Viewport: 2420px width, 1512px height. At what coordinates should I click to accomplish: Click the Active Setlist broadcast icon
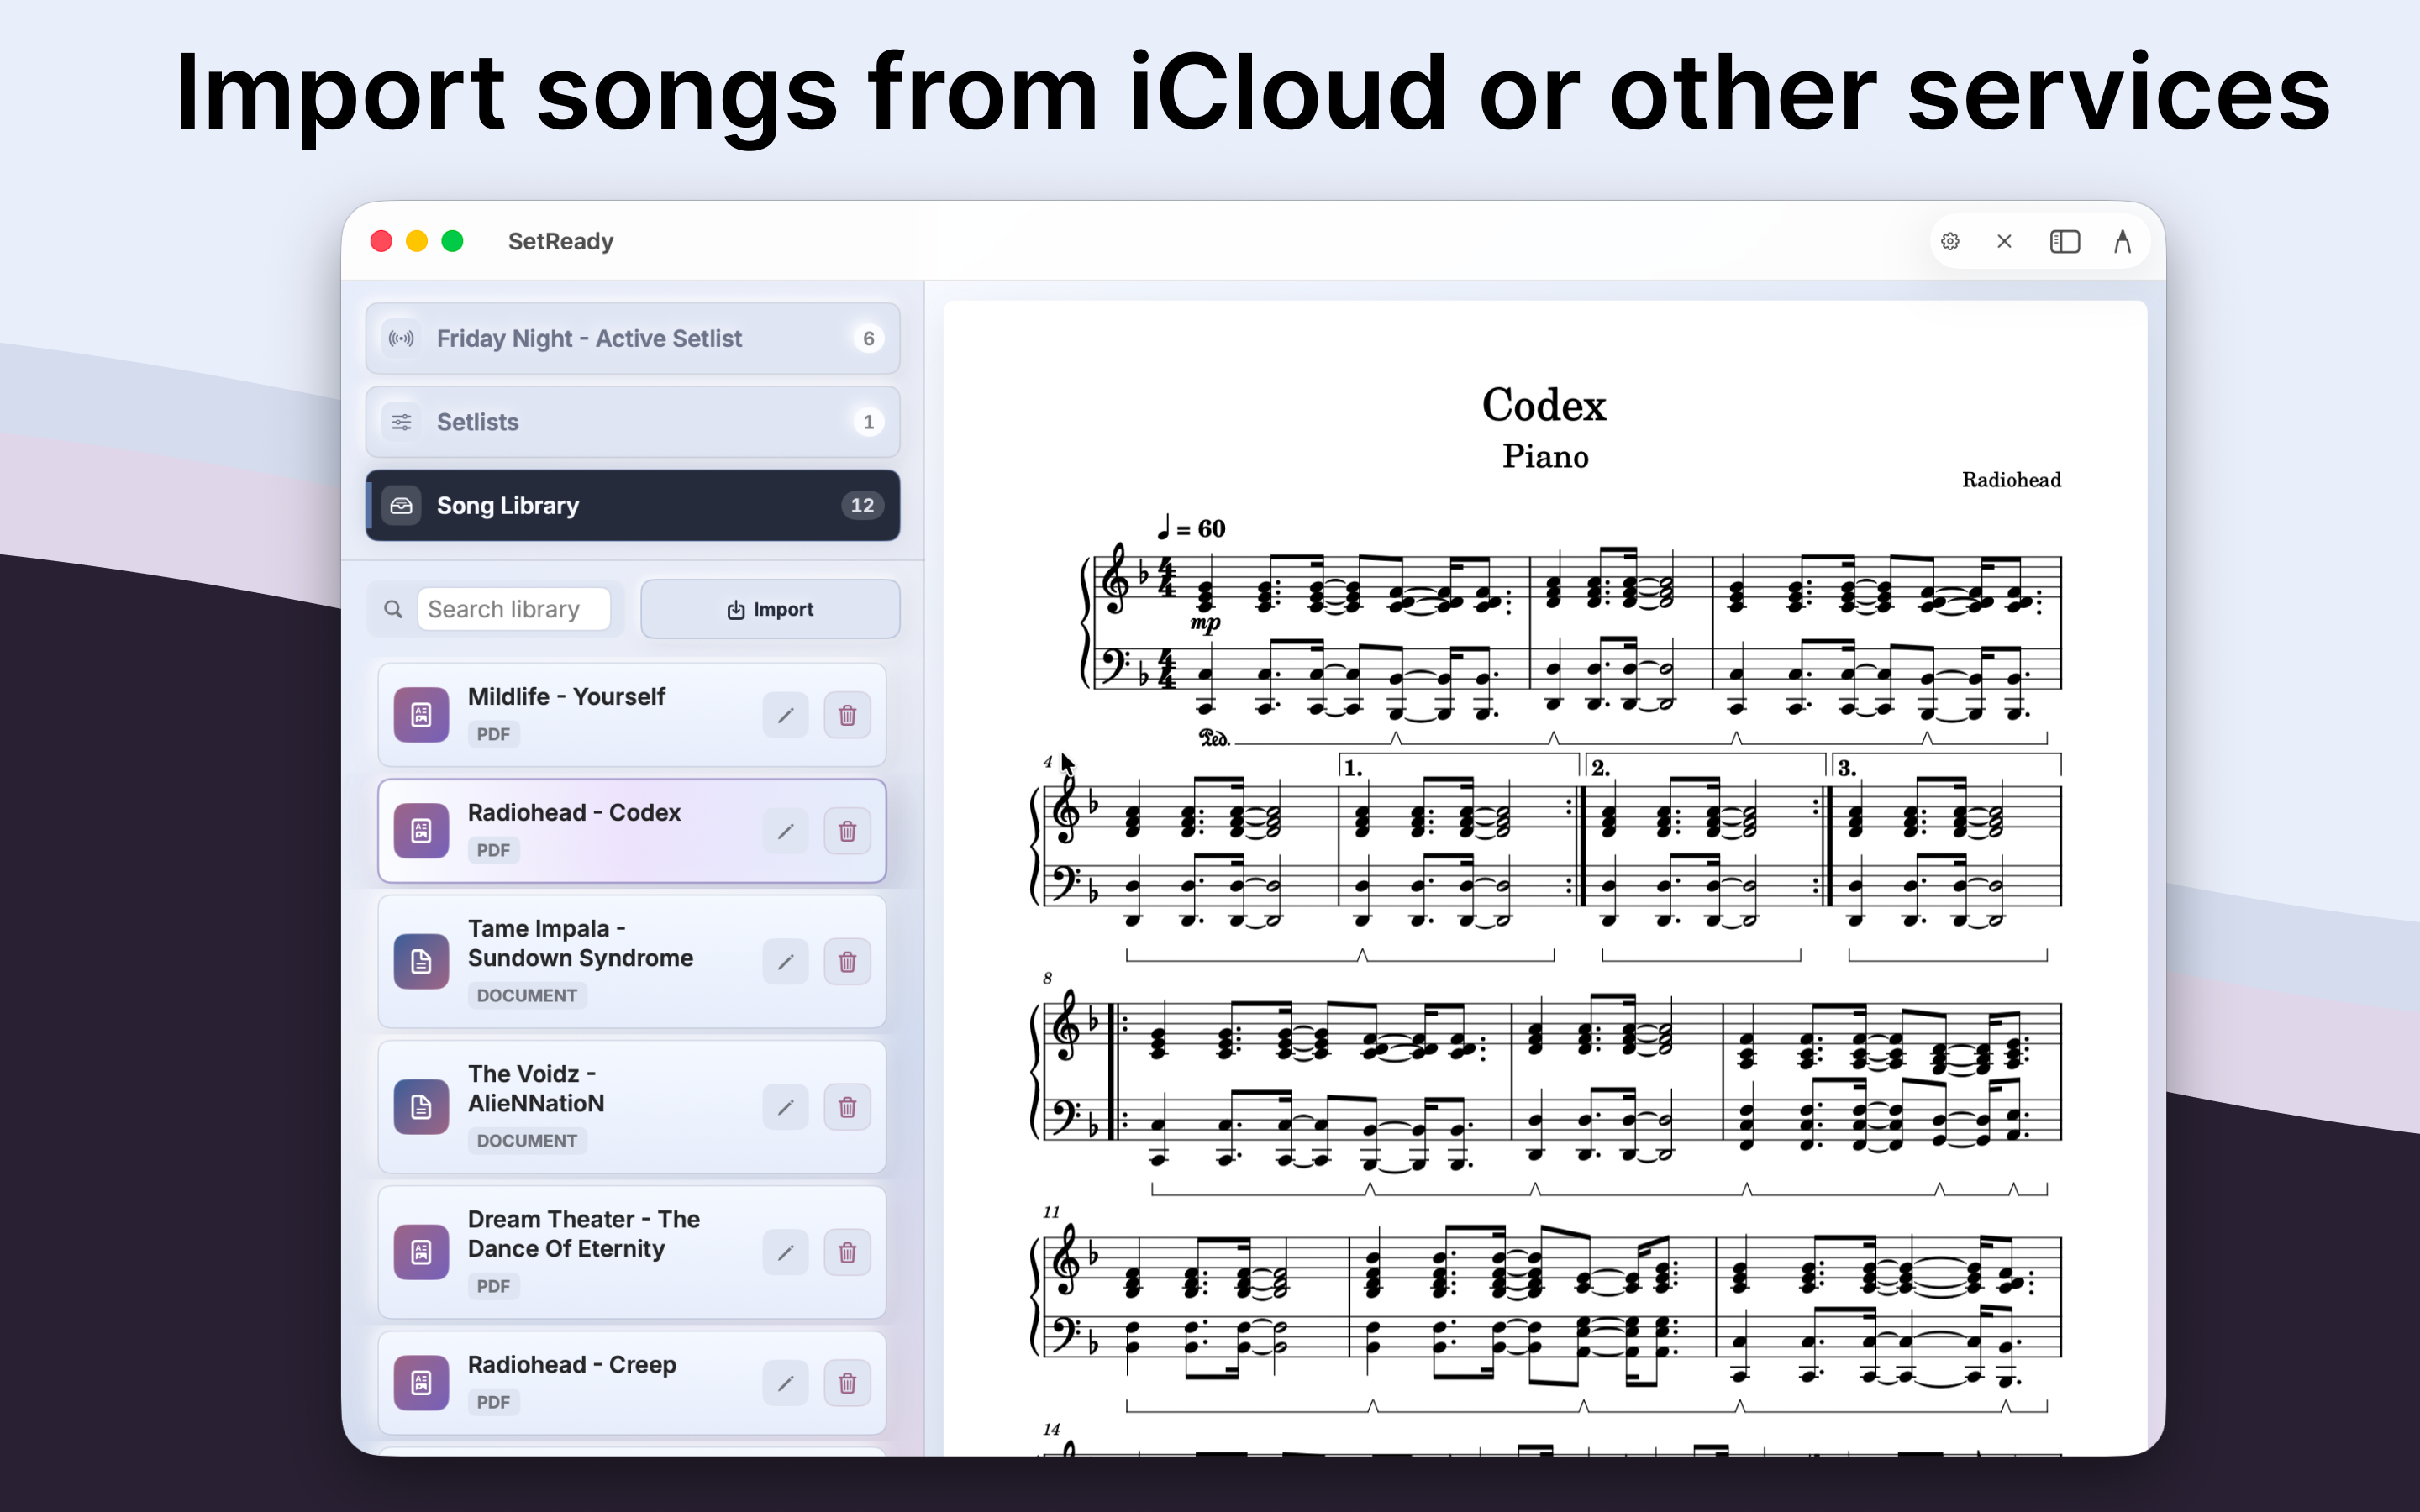coord(401,338)
